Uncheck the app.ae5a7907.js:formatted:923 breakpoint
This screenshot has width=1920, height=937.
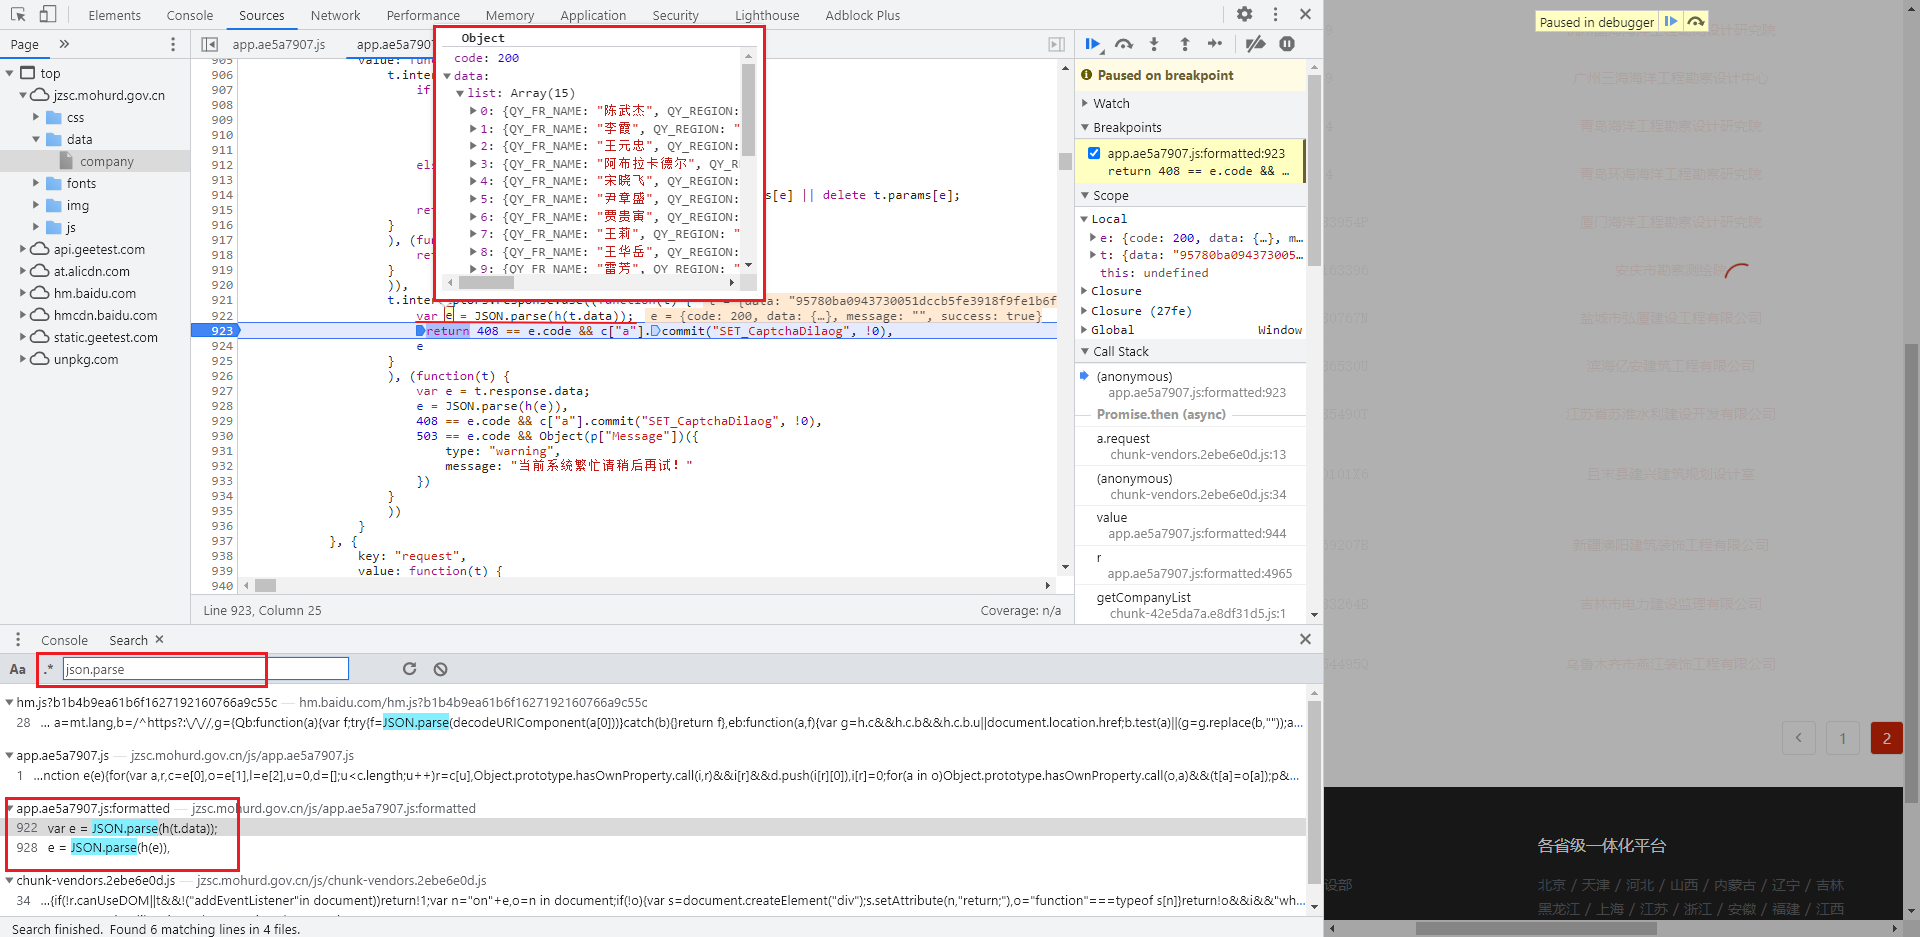click(1094, 153)
